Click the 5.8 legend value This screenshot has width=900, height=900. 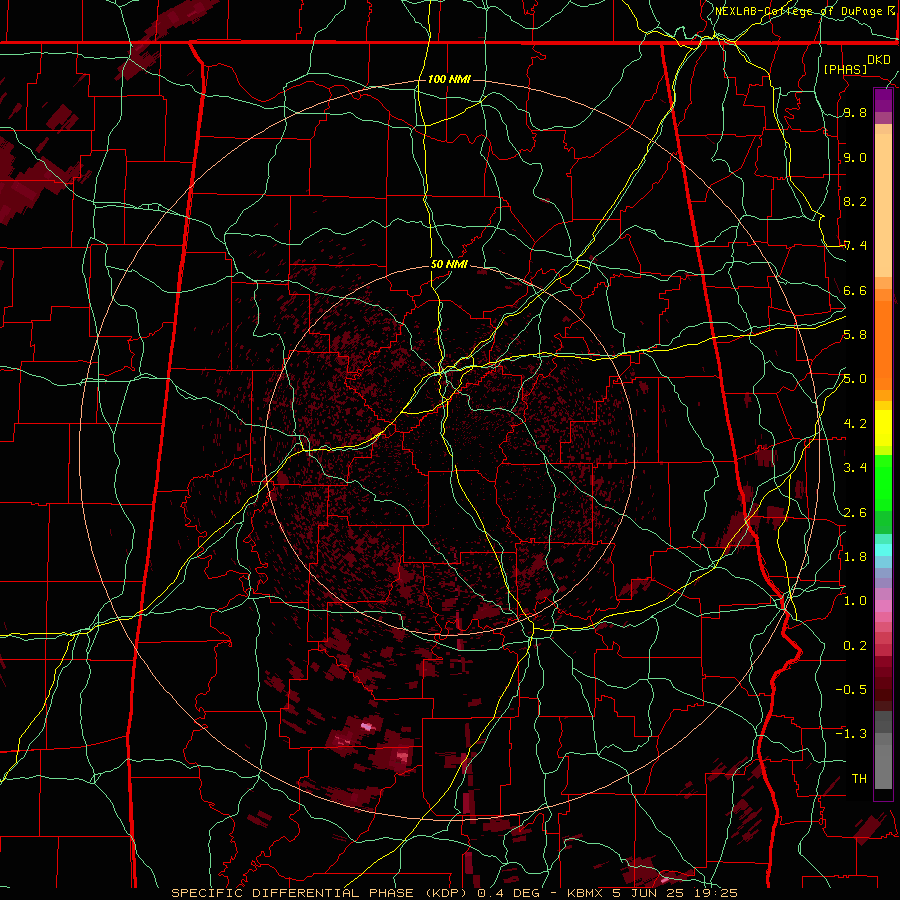tap(855, 335)
